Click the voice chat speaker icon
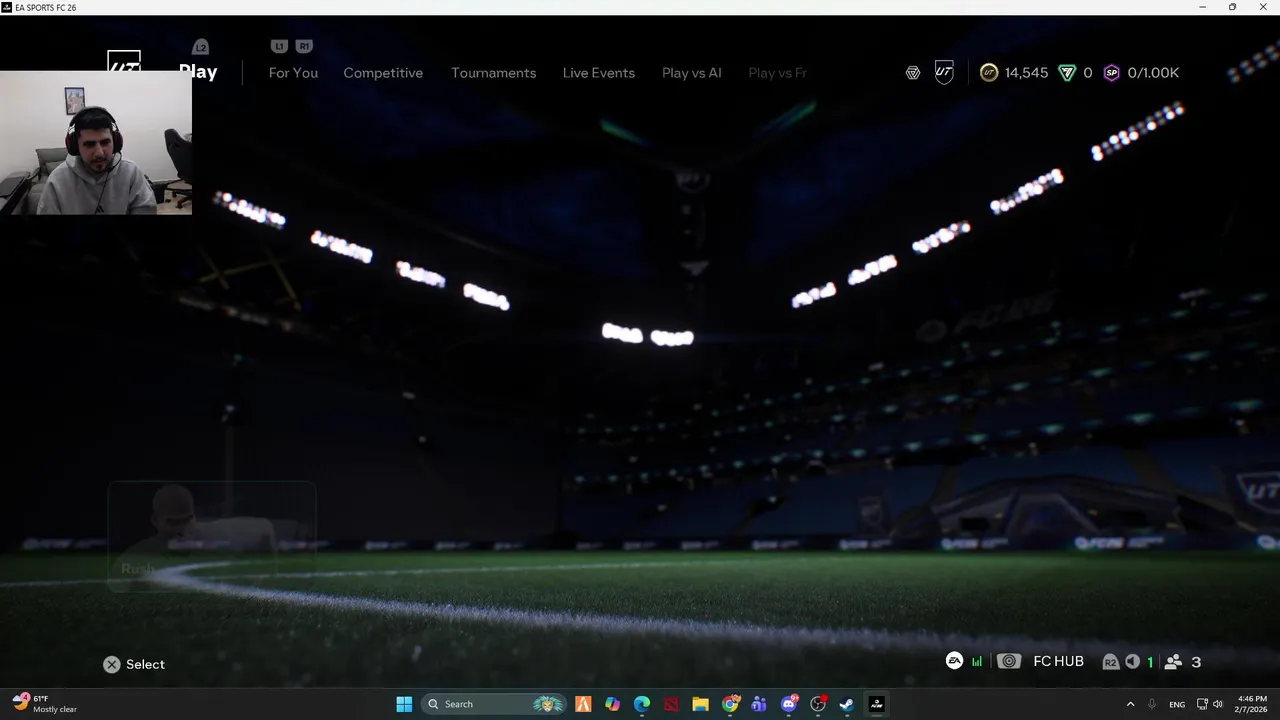Image resolution: width=1280 pixels, height=720 pixels. click(1132, 662)
